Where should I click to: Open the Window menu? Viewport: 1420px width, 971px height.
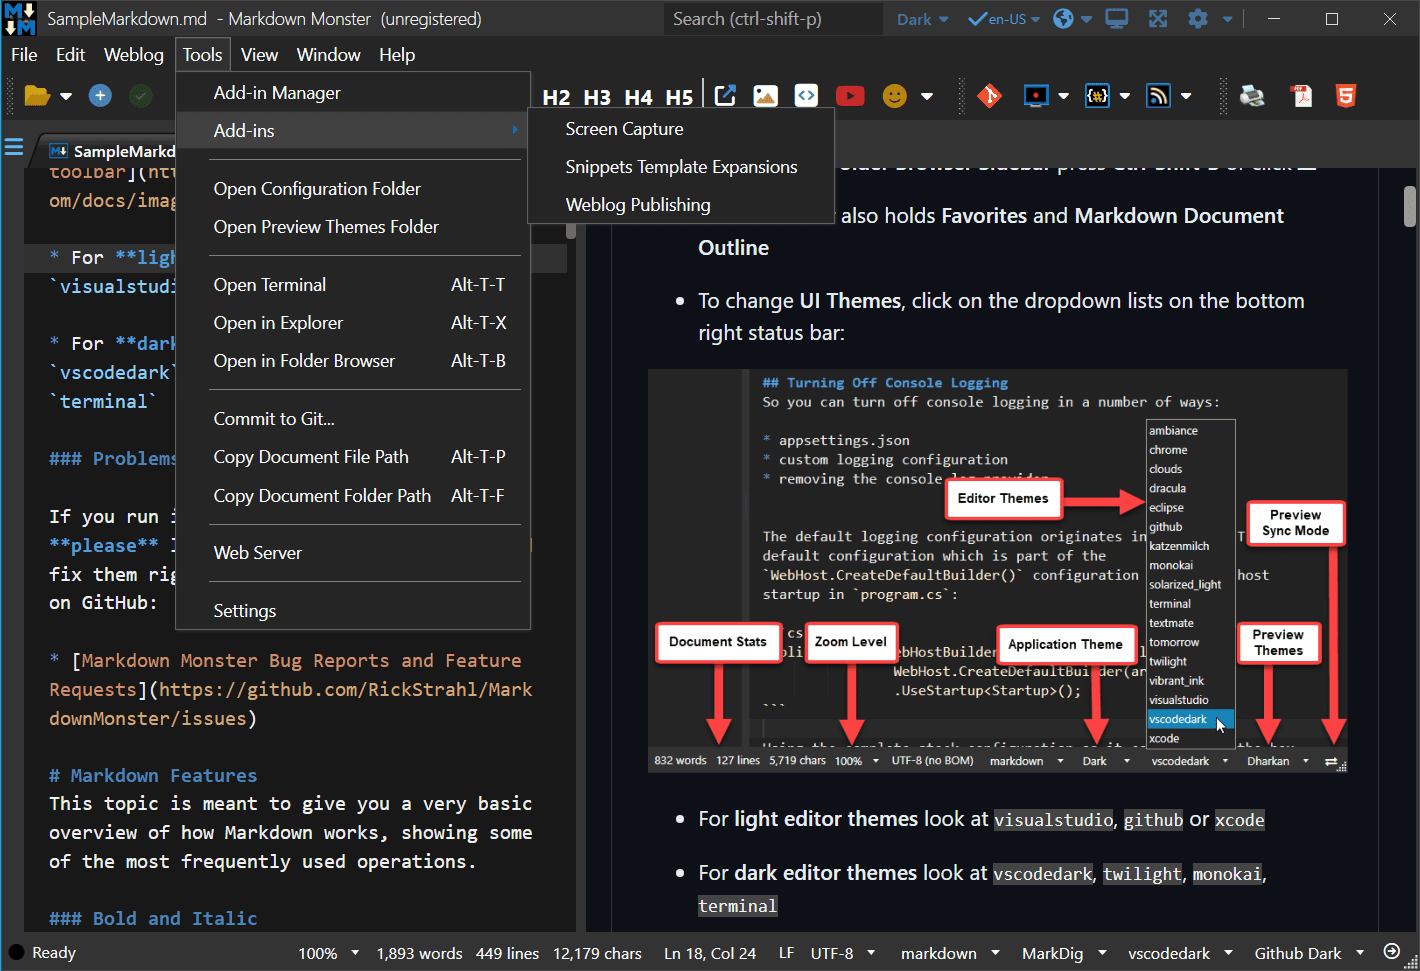point(328,55)
